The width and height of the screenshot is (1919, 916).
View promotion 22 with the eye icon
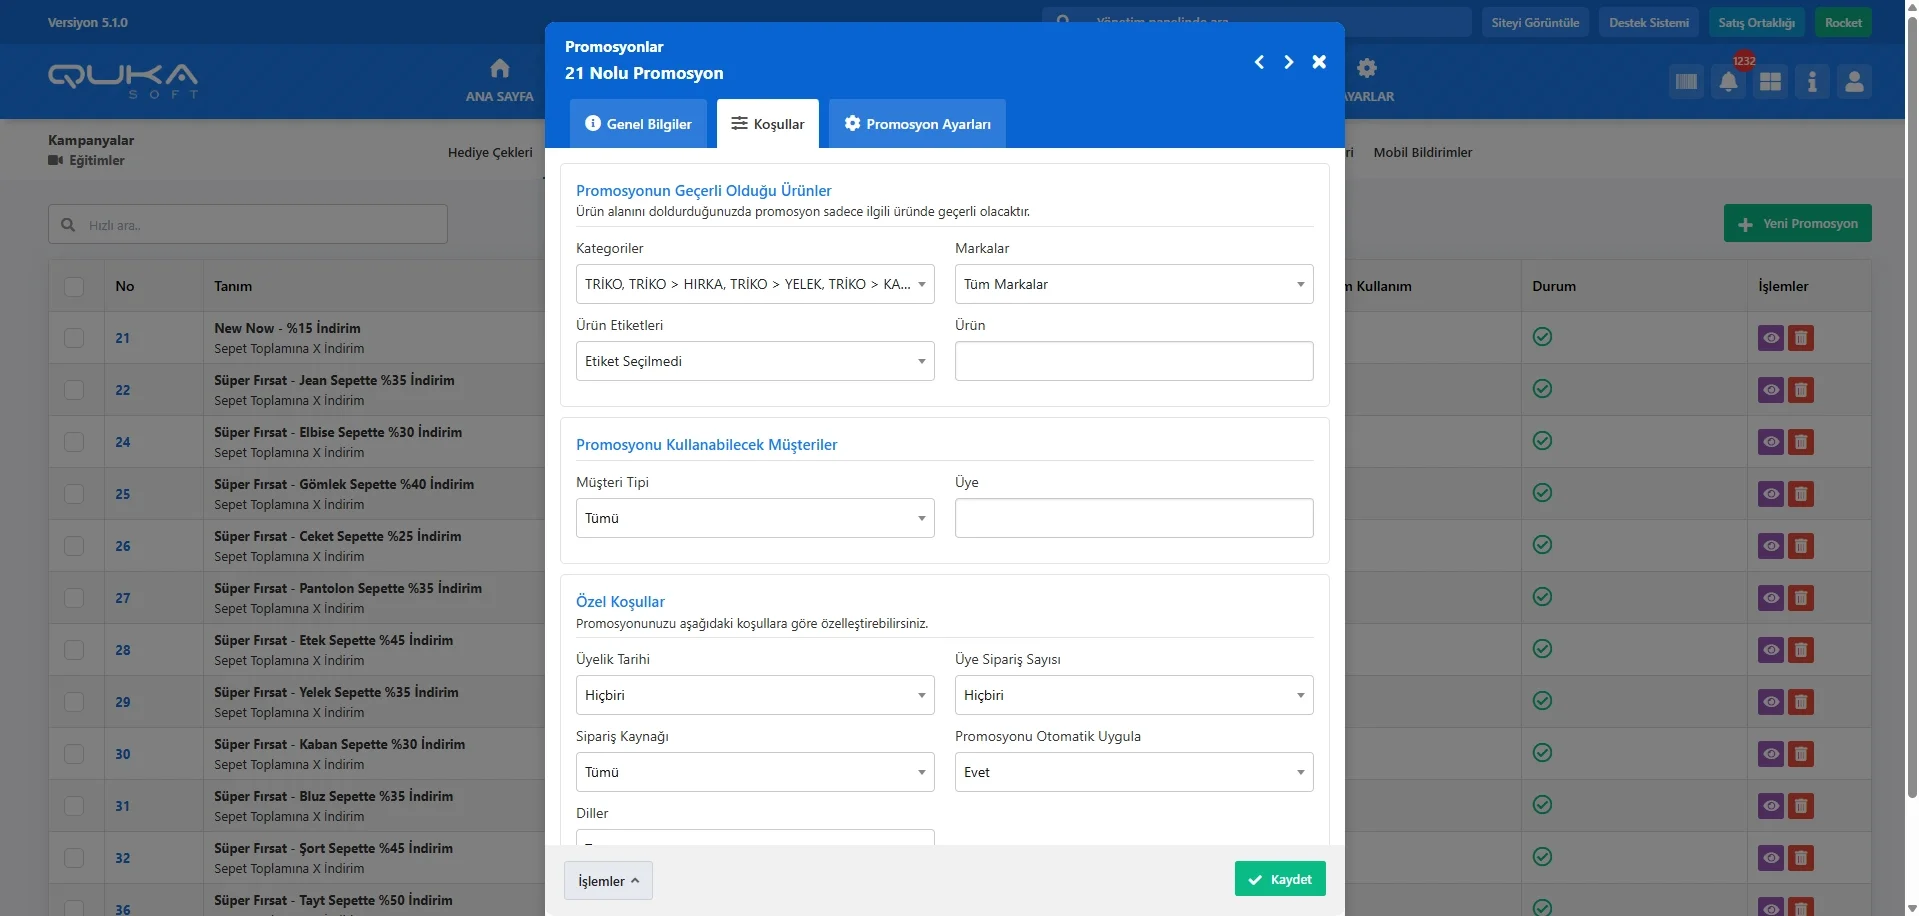coord(1770,390)
